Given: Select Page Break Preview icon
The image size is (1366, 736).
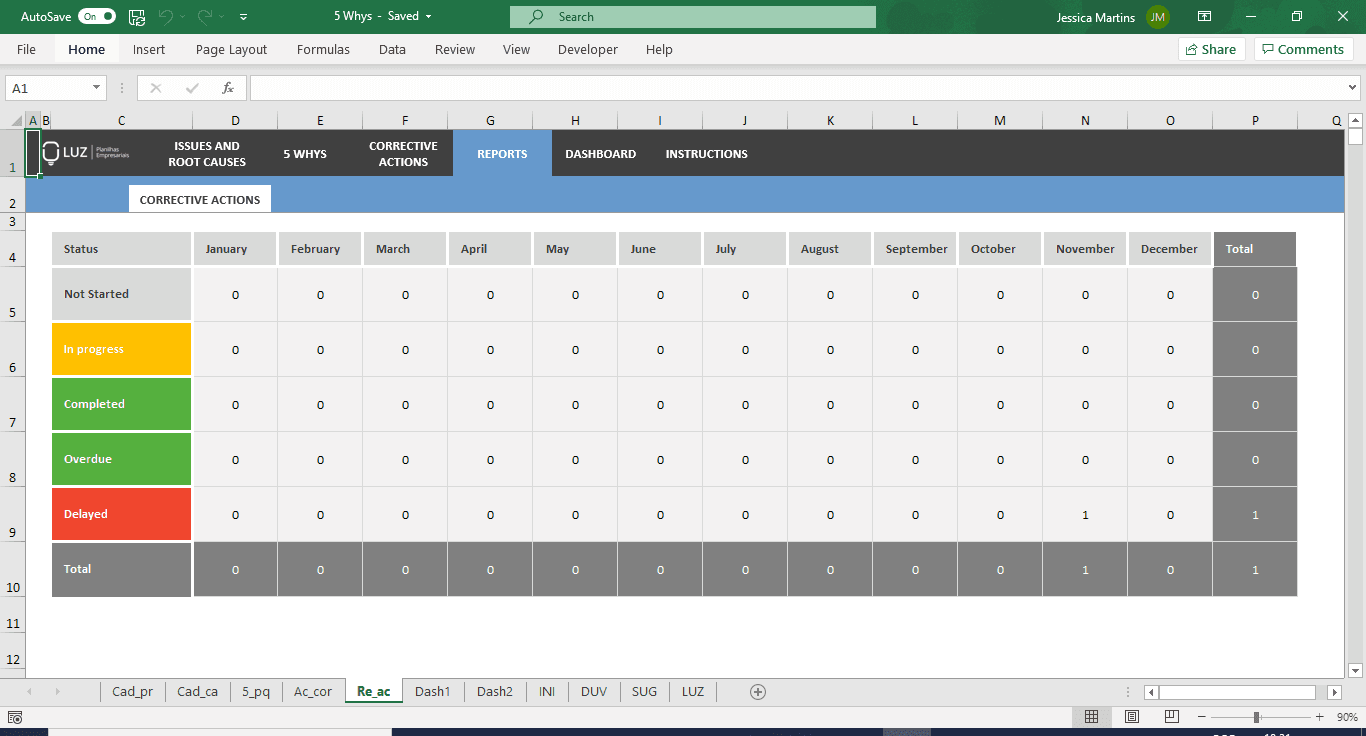Looking at the screenshot, I should click(x=1170, y=717).
